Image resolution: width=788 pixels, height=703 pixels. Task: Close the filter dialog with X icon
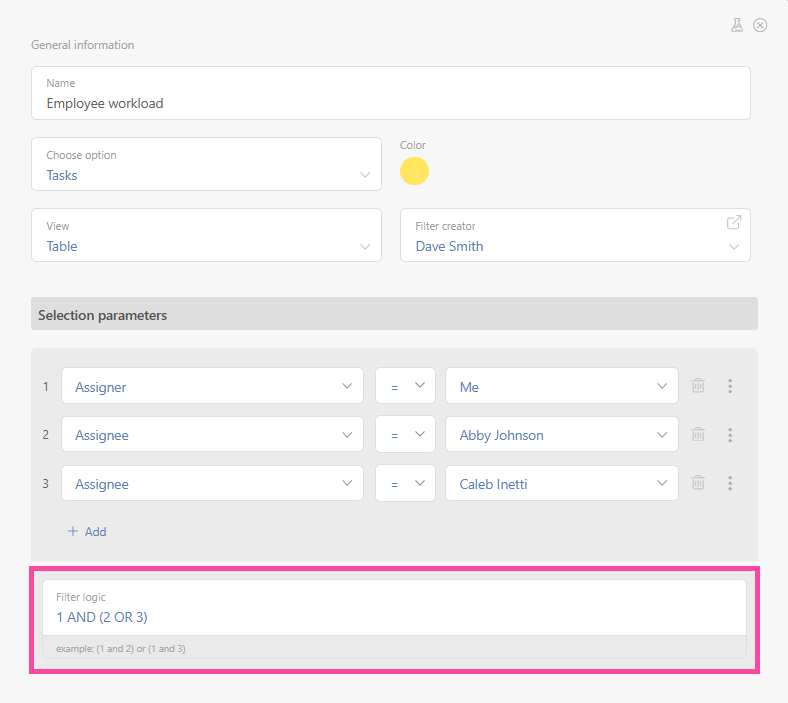pyautogui.click(x=760, y=25)
